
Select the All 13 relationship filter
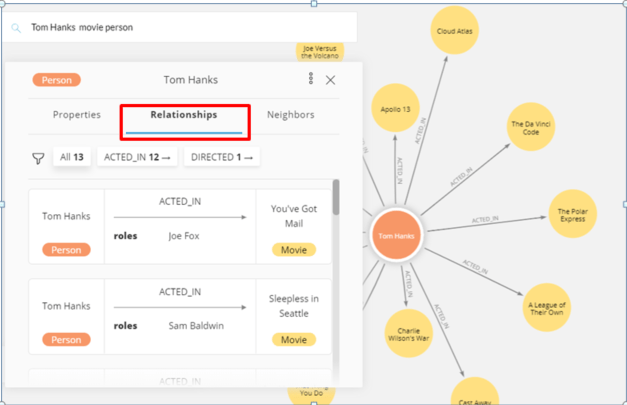pos(72,157)
